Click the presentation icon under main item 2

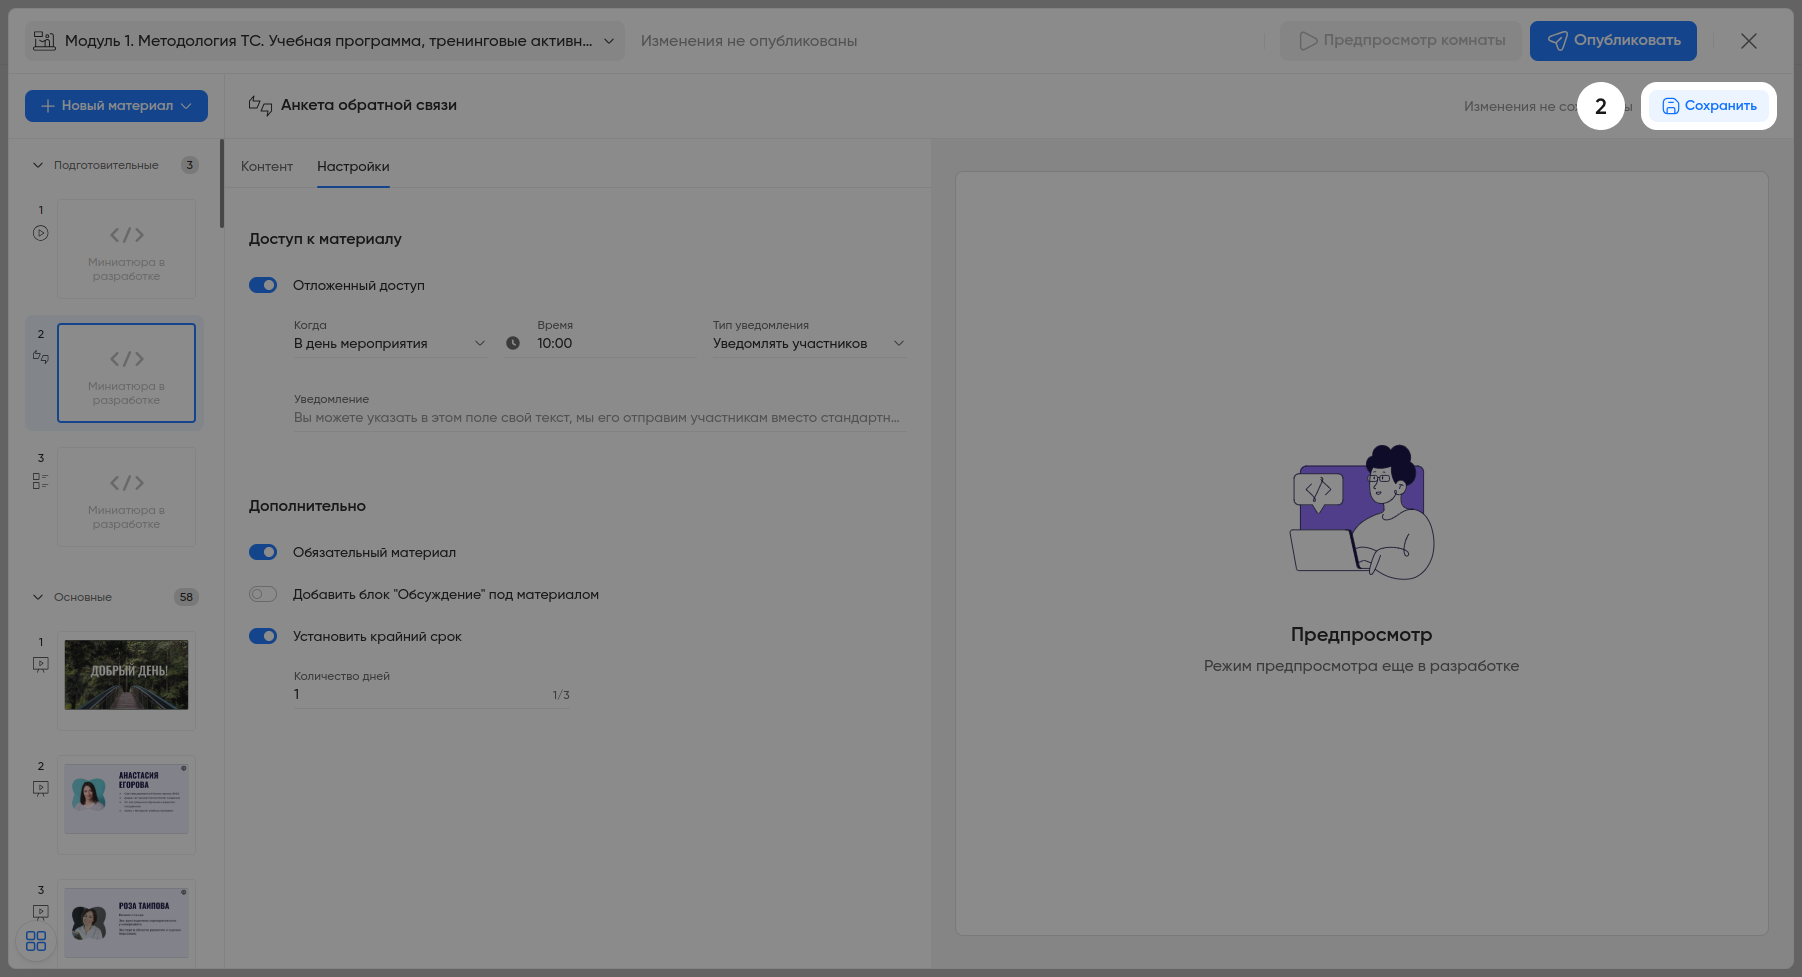tap(40, 788)
